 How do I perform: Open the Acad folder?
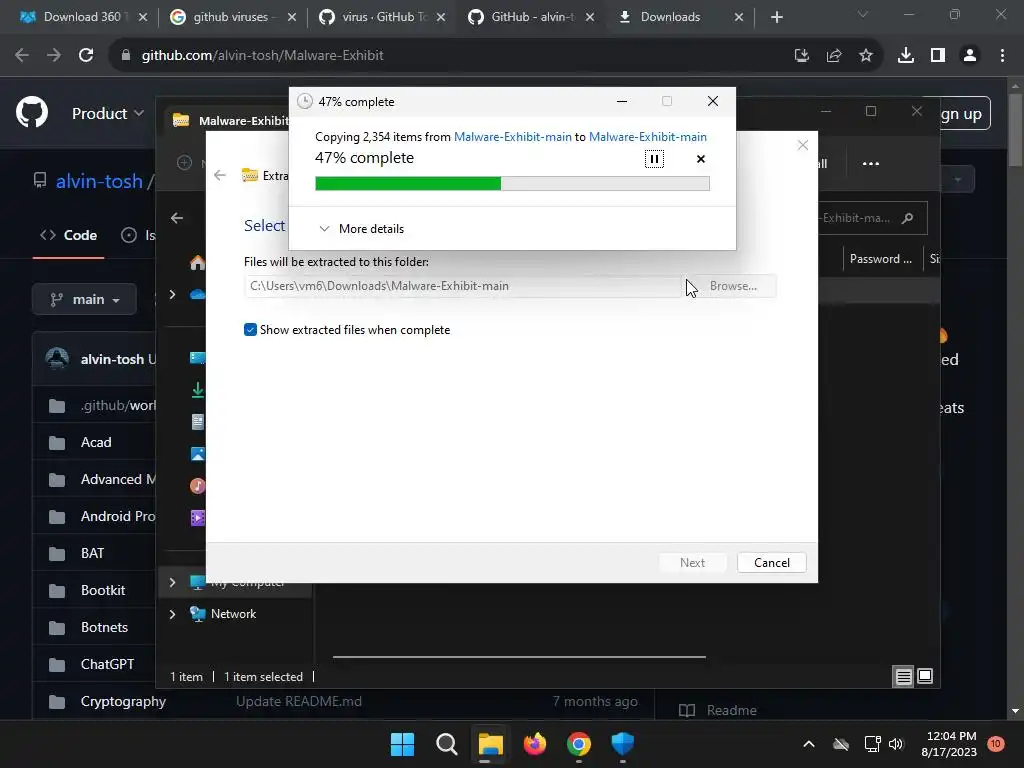96,442
